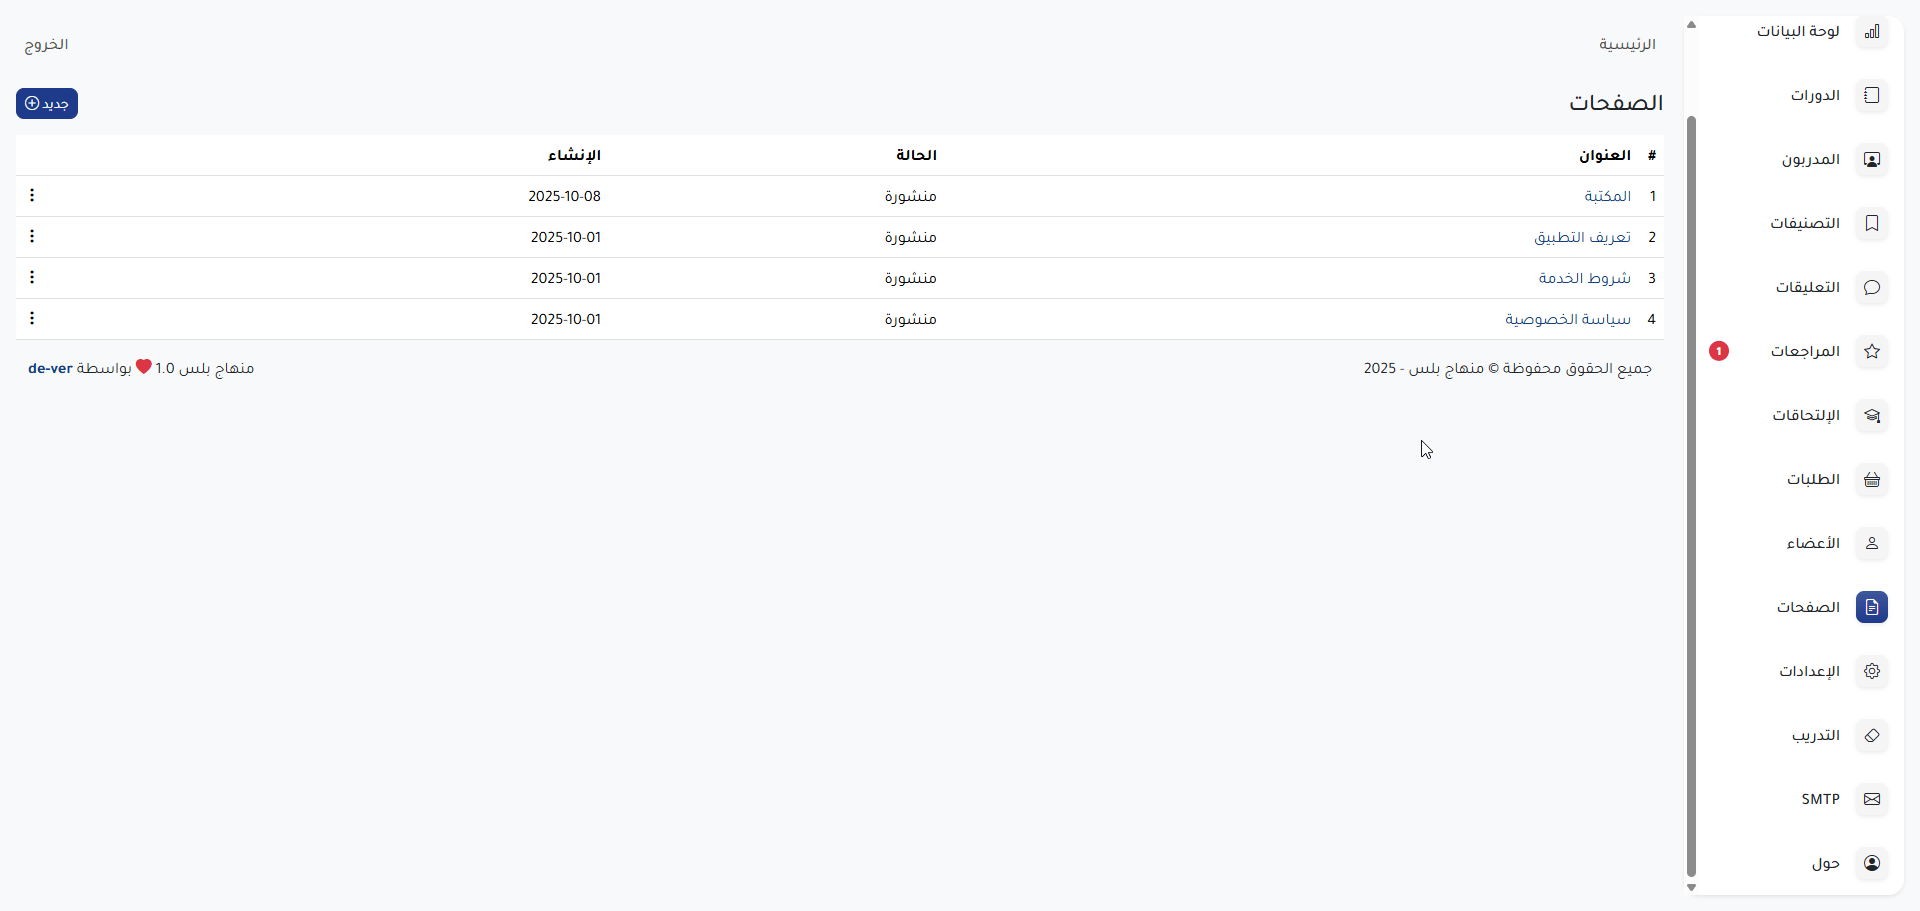Image resolution: width=1920 pixels, height=911 pixels.
Task: Open instructors (المدربون) sidebar icon
Action: click(x=1871, y=160)
